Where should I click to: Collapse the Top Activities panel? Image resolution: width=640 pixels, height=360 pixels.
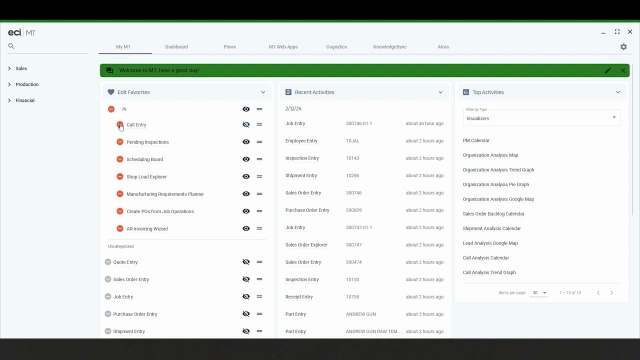[618, 92]
